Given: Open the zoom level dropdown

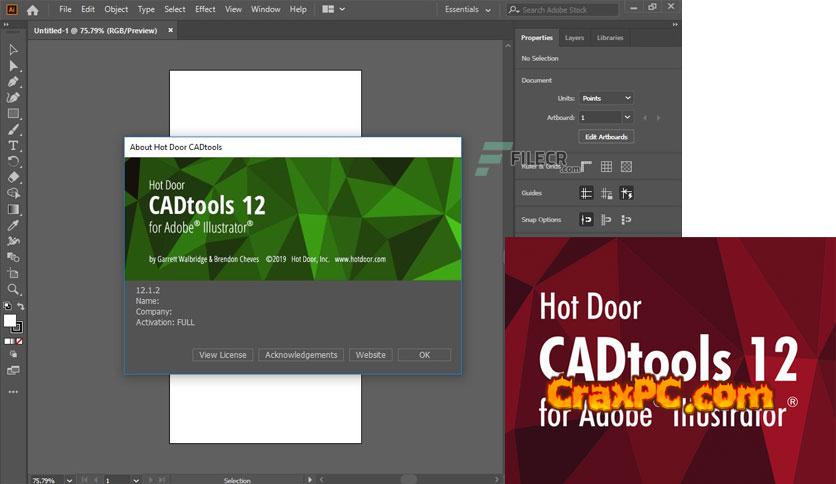Looking at the screenshot, I should [69, 480].
